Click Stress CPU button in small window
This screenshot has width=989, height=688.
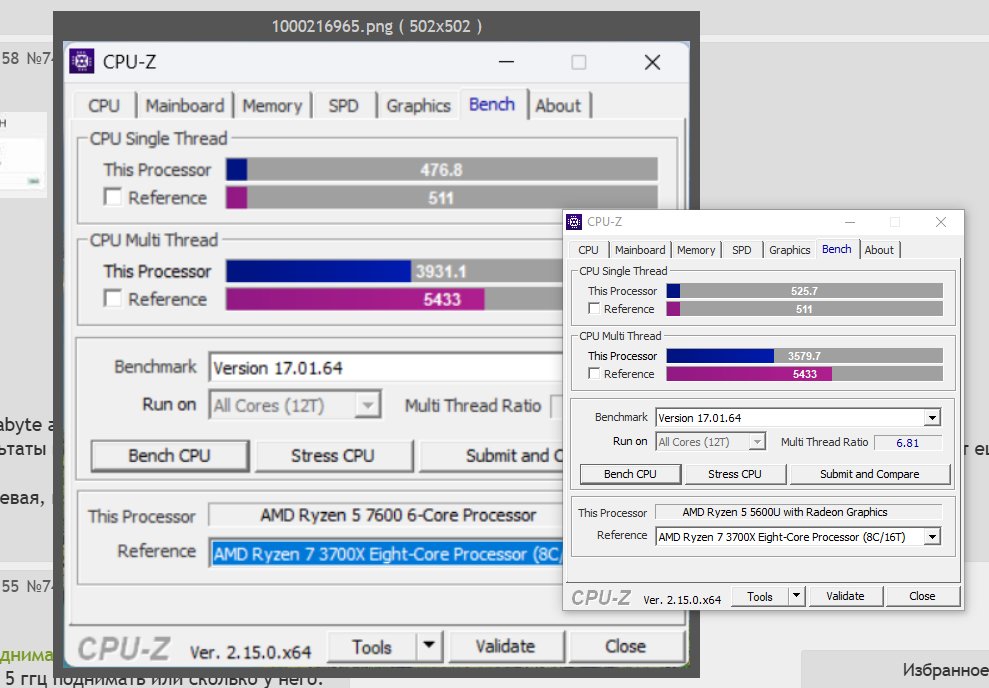(735, 474)
